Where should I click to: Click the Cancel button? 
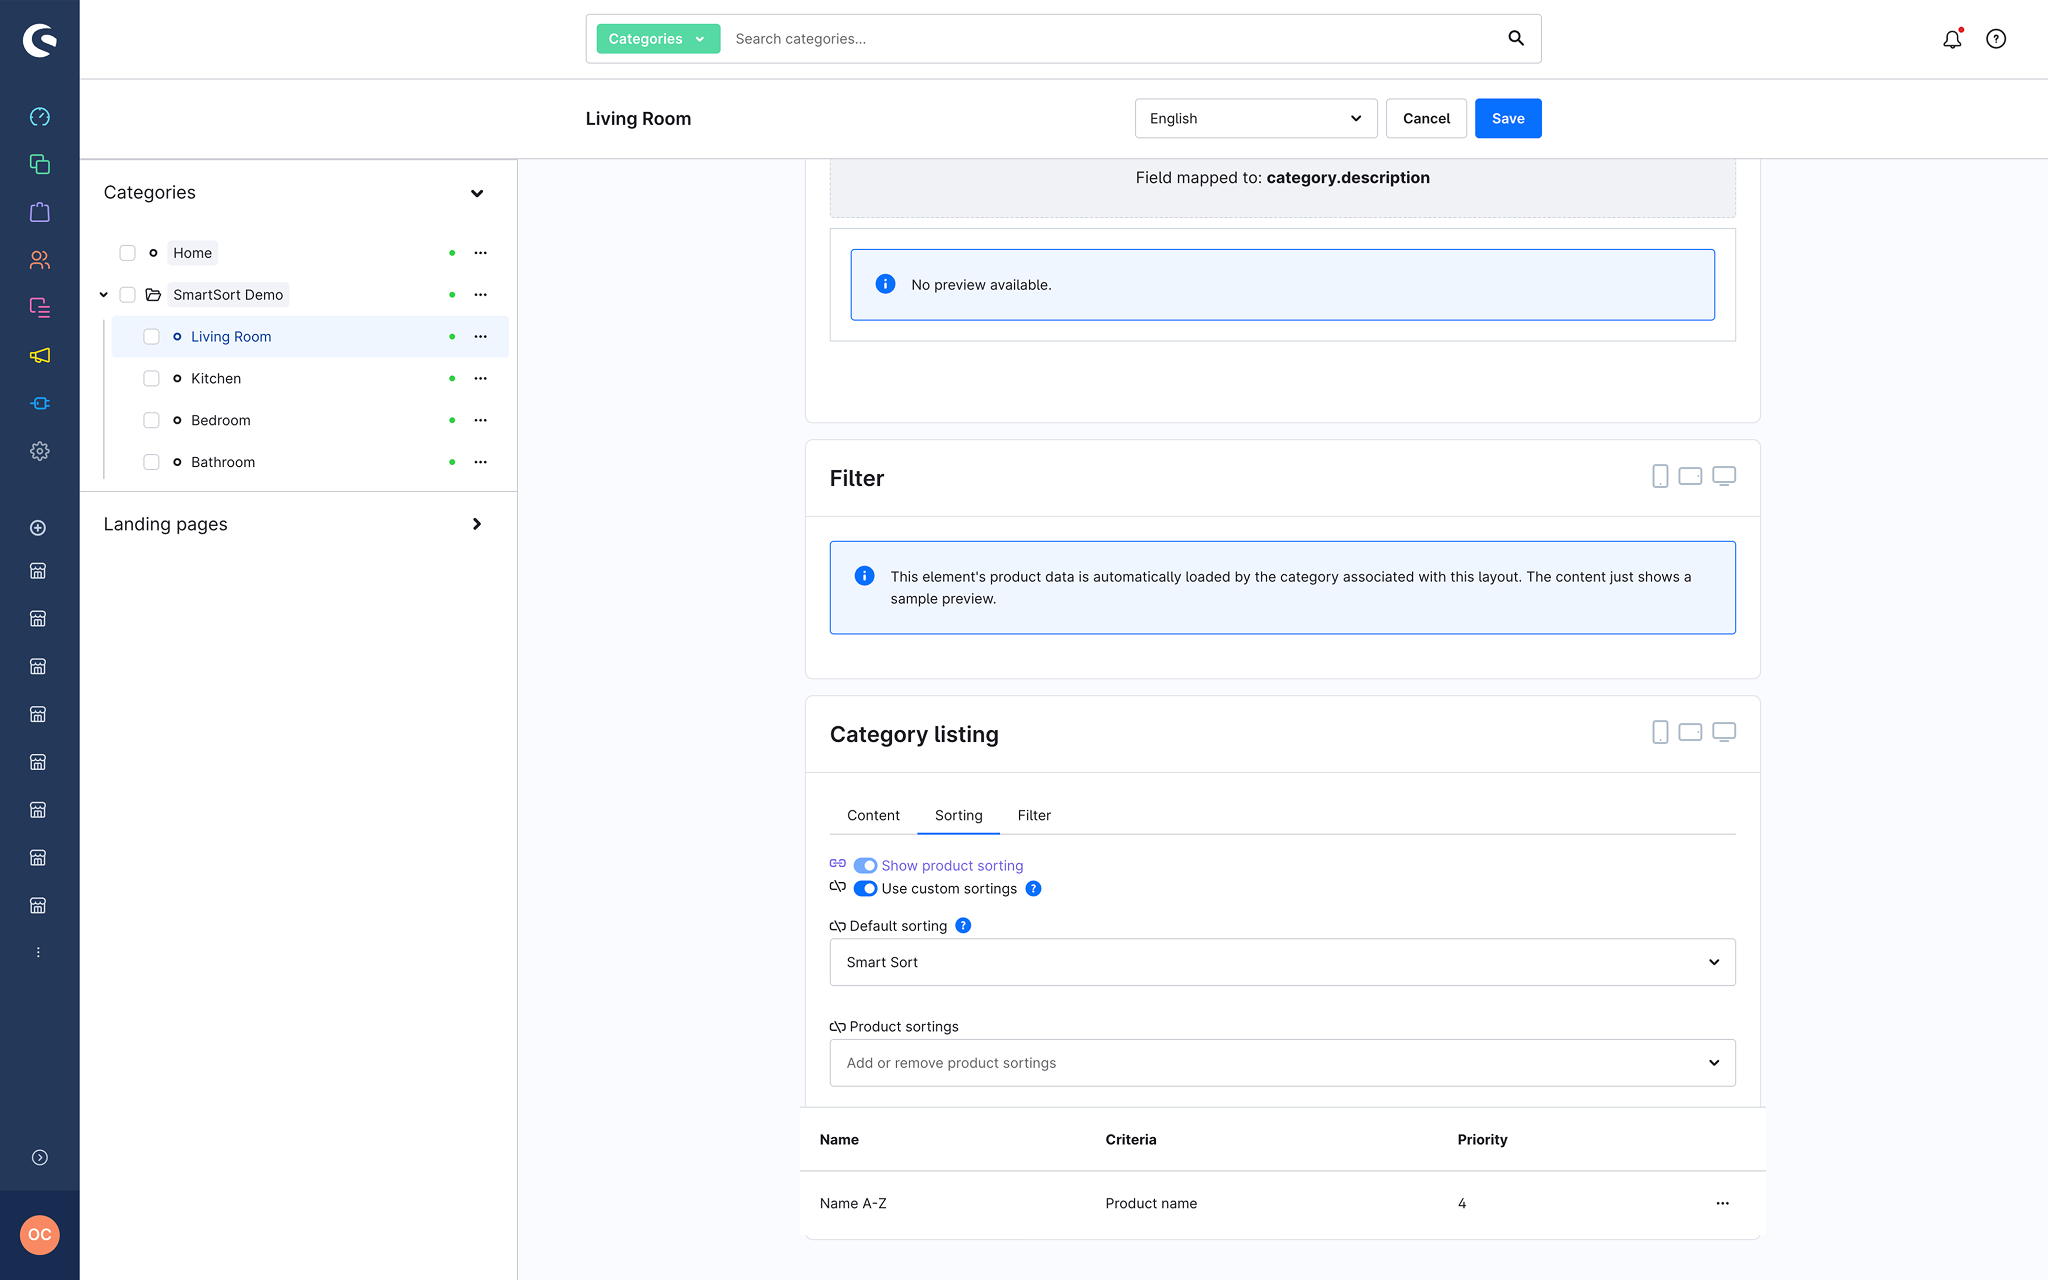[x=1426, y=118]
